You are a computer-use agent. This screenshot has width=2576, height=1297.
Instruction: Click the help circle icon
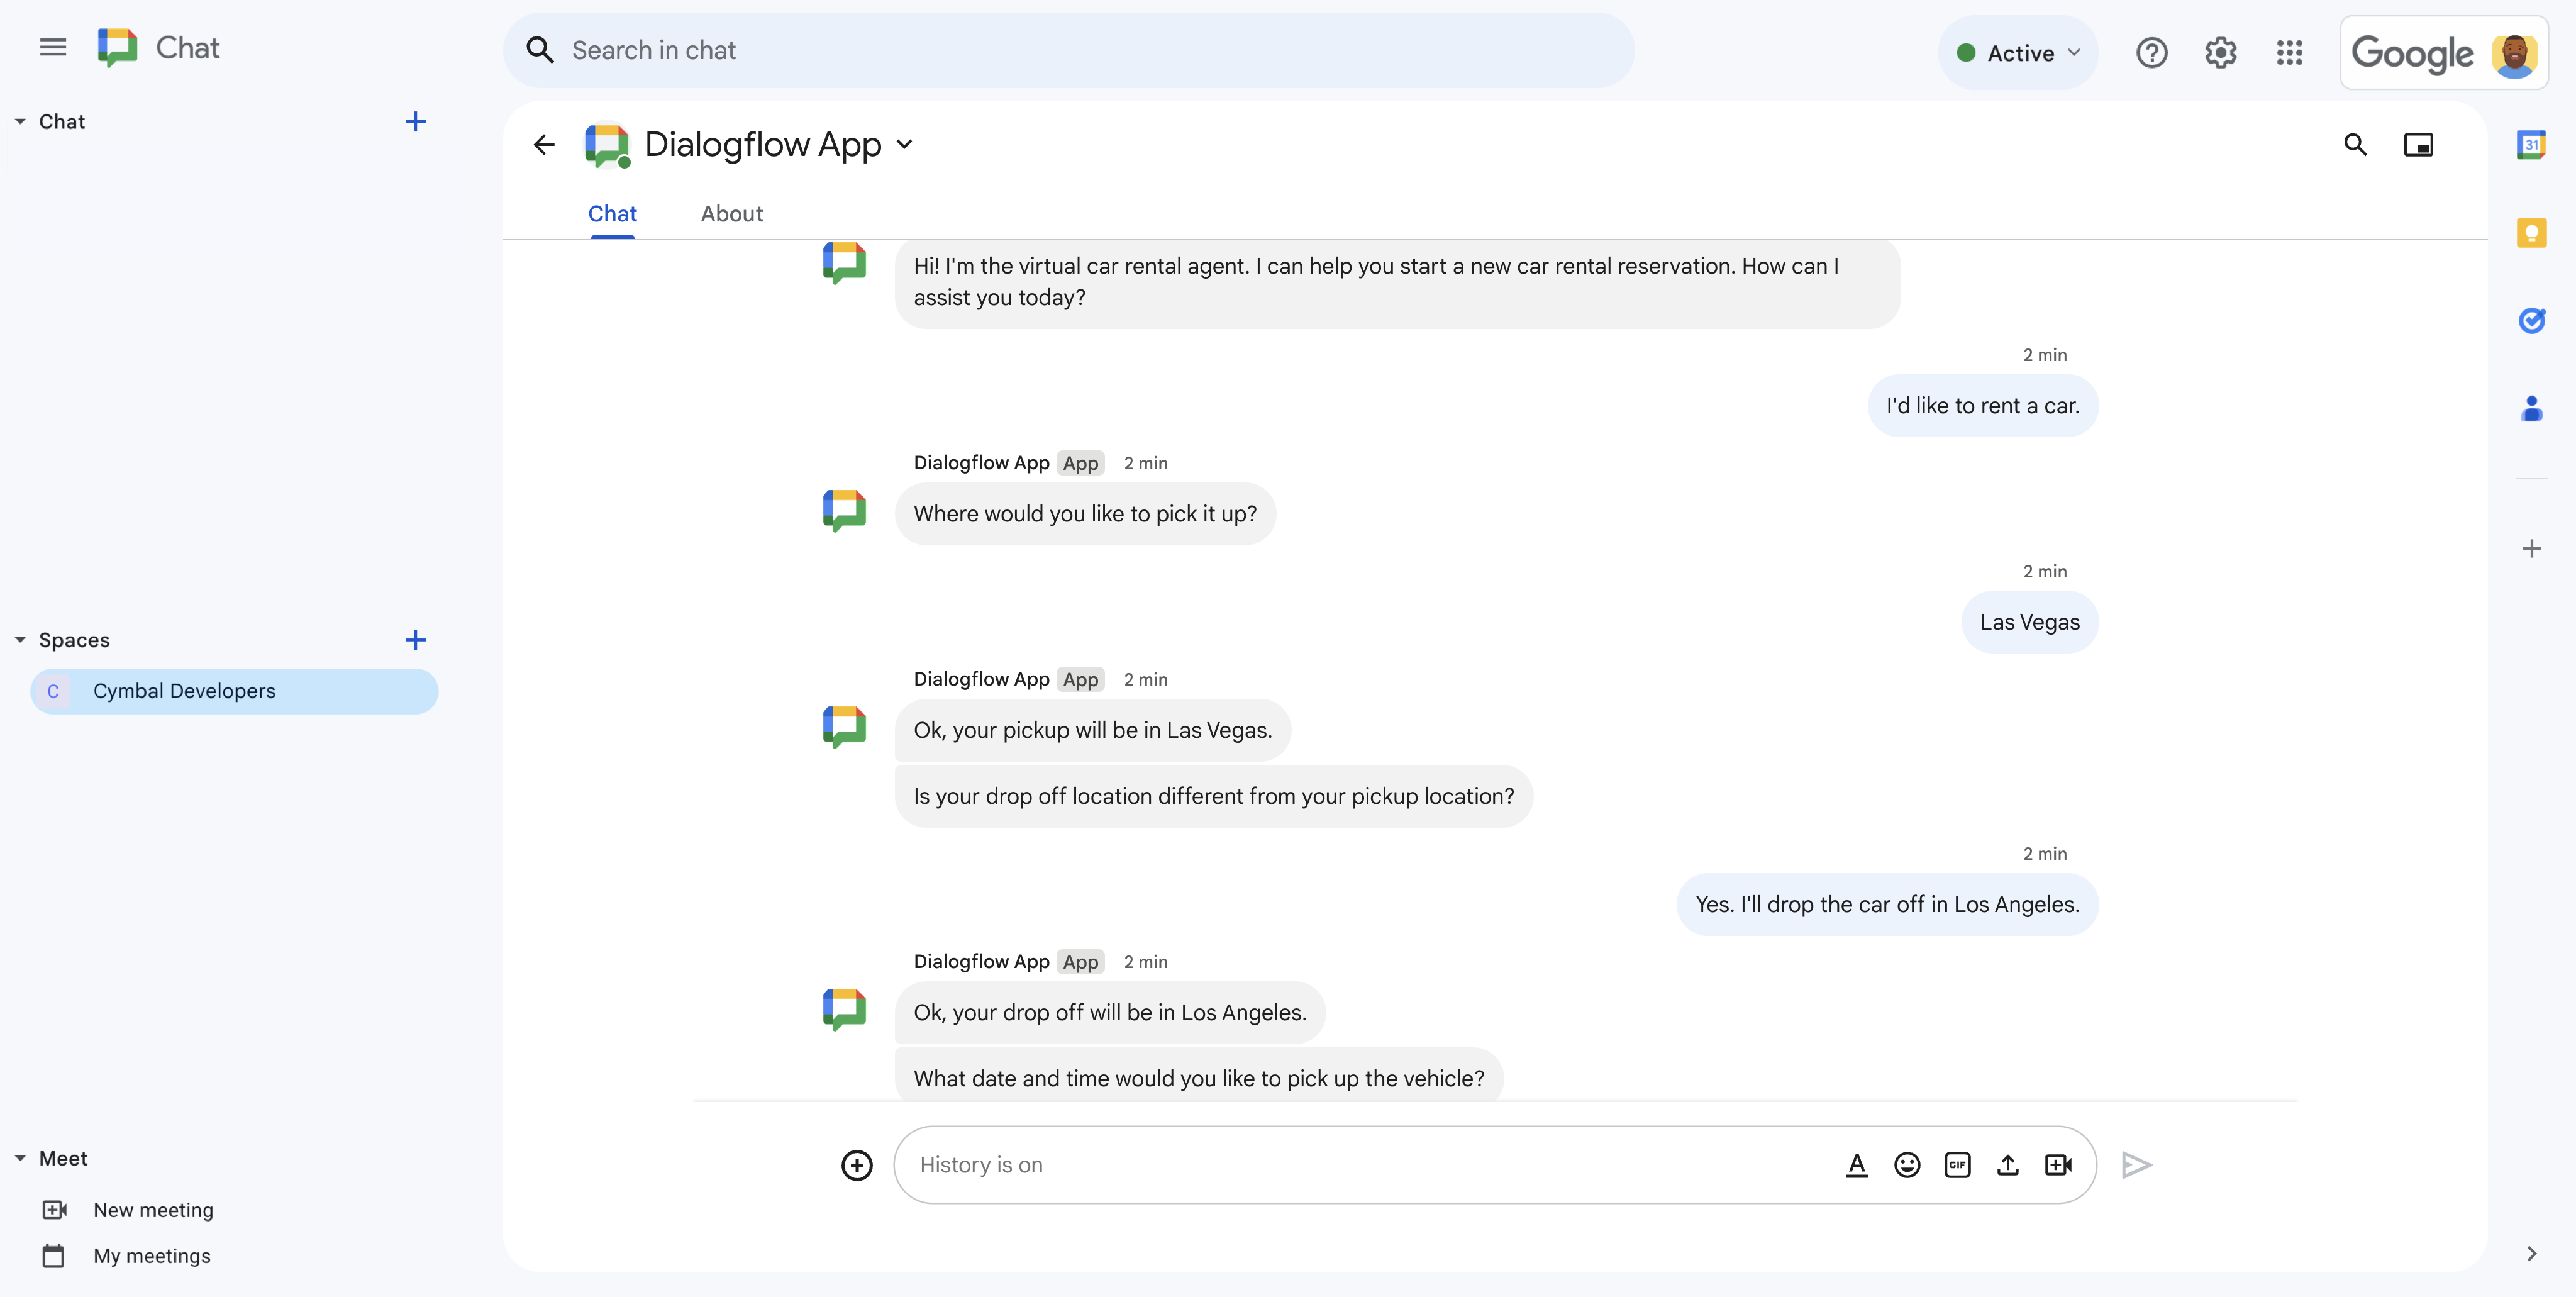tap(2151, 50)
